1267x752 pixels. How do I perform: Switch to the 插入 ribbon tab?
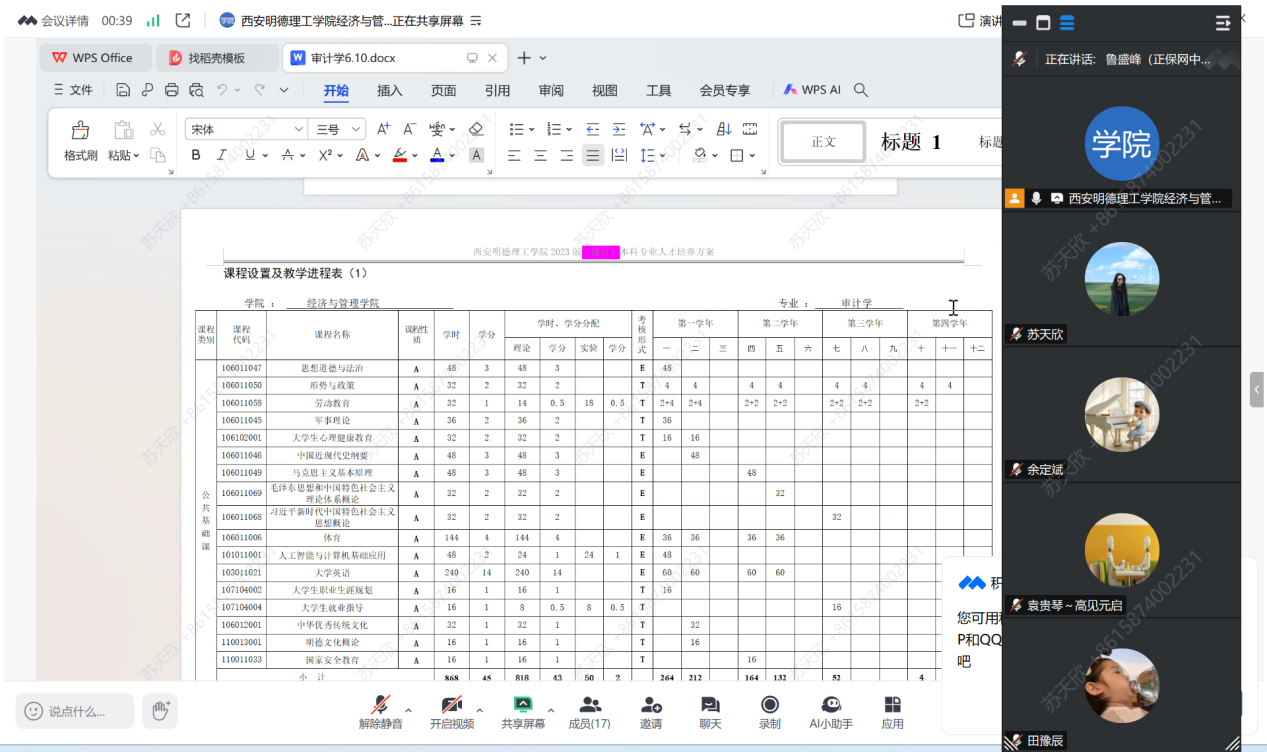(x=389, y=90)
